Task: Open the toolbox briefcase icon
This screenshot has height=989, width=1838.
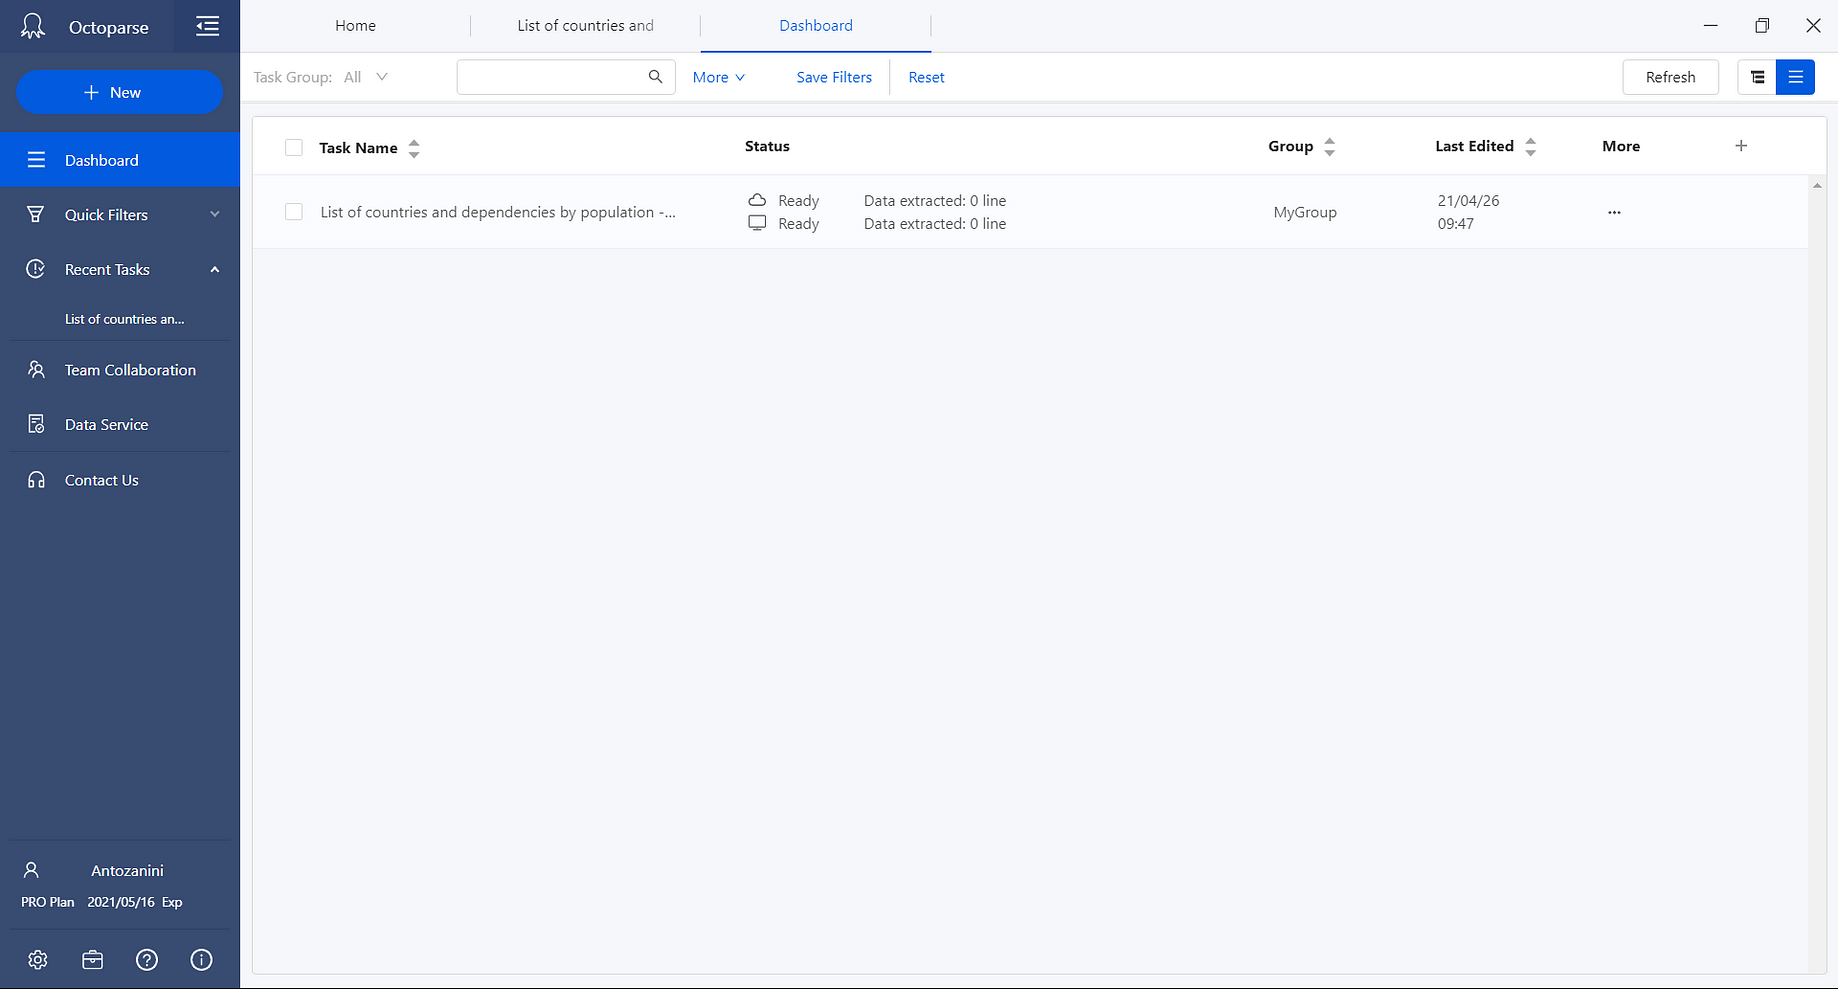Action: click(x=93, y=960)
